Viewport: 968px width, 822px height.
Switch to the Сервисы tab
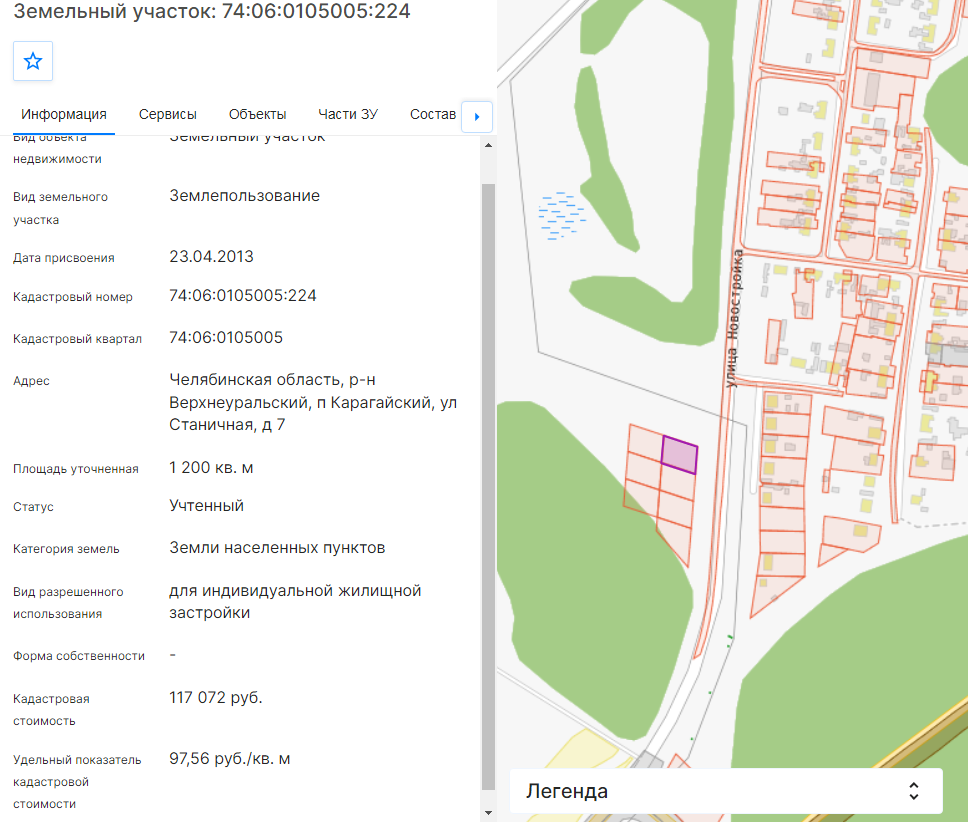coord(167,115)
